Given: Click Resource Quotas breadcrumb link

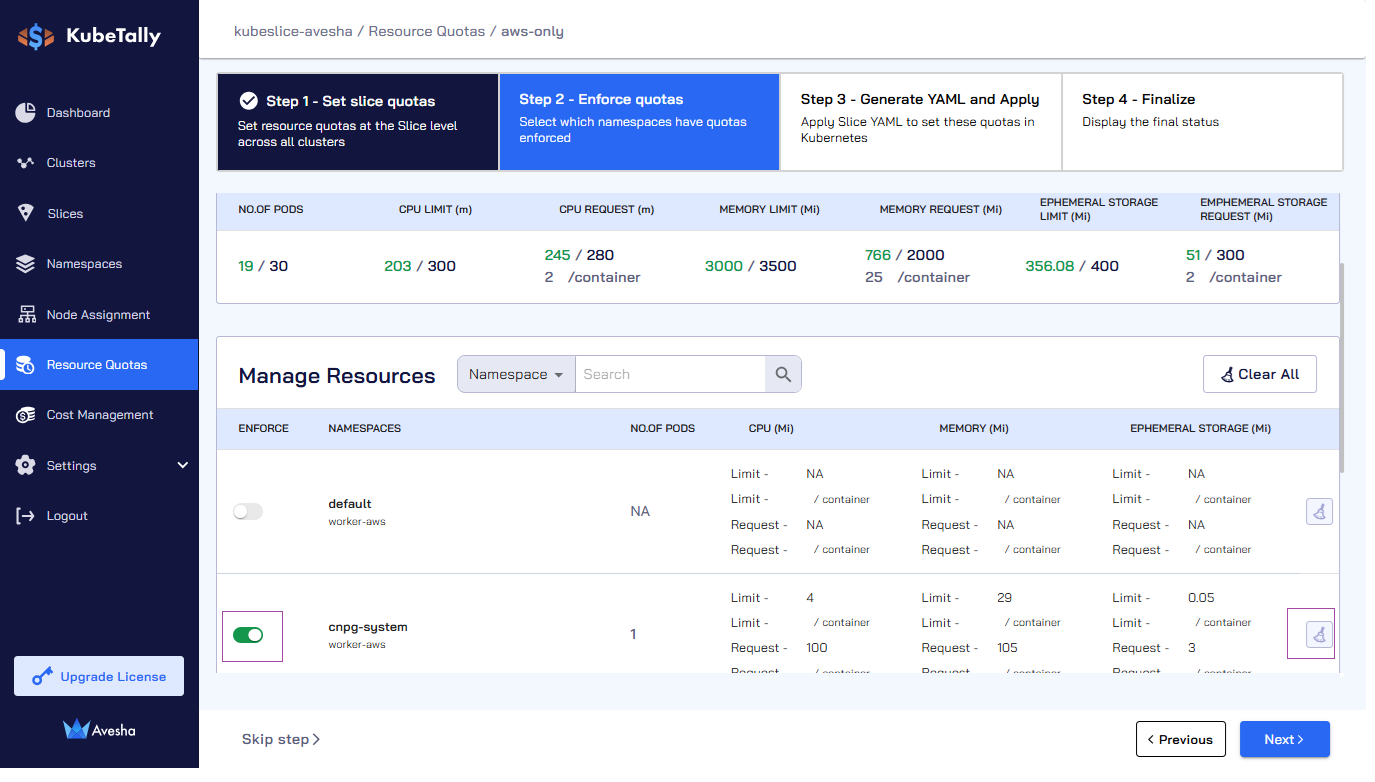Looking at the screenshot, I should coord(427,31).
